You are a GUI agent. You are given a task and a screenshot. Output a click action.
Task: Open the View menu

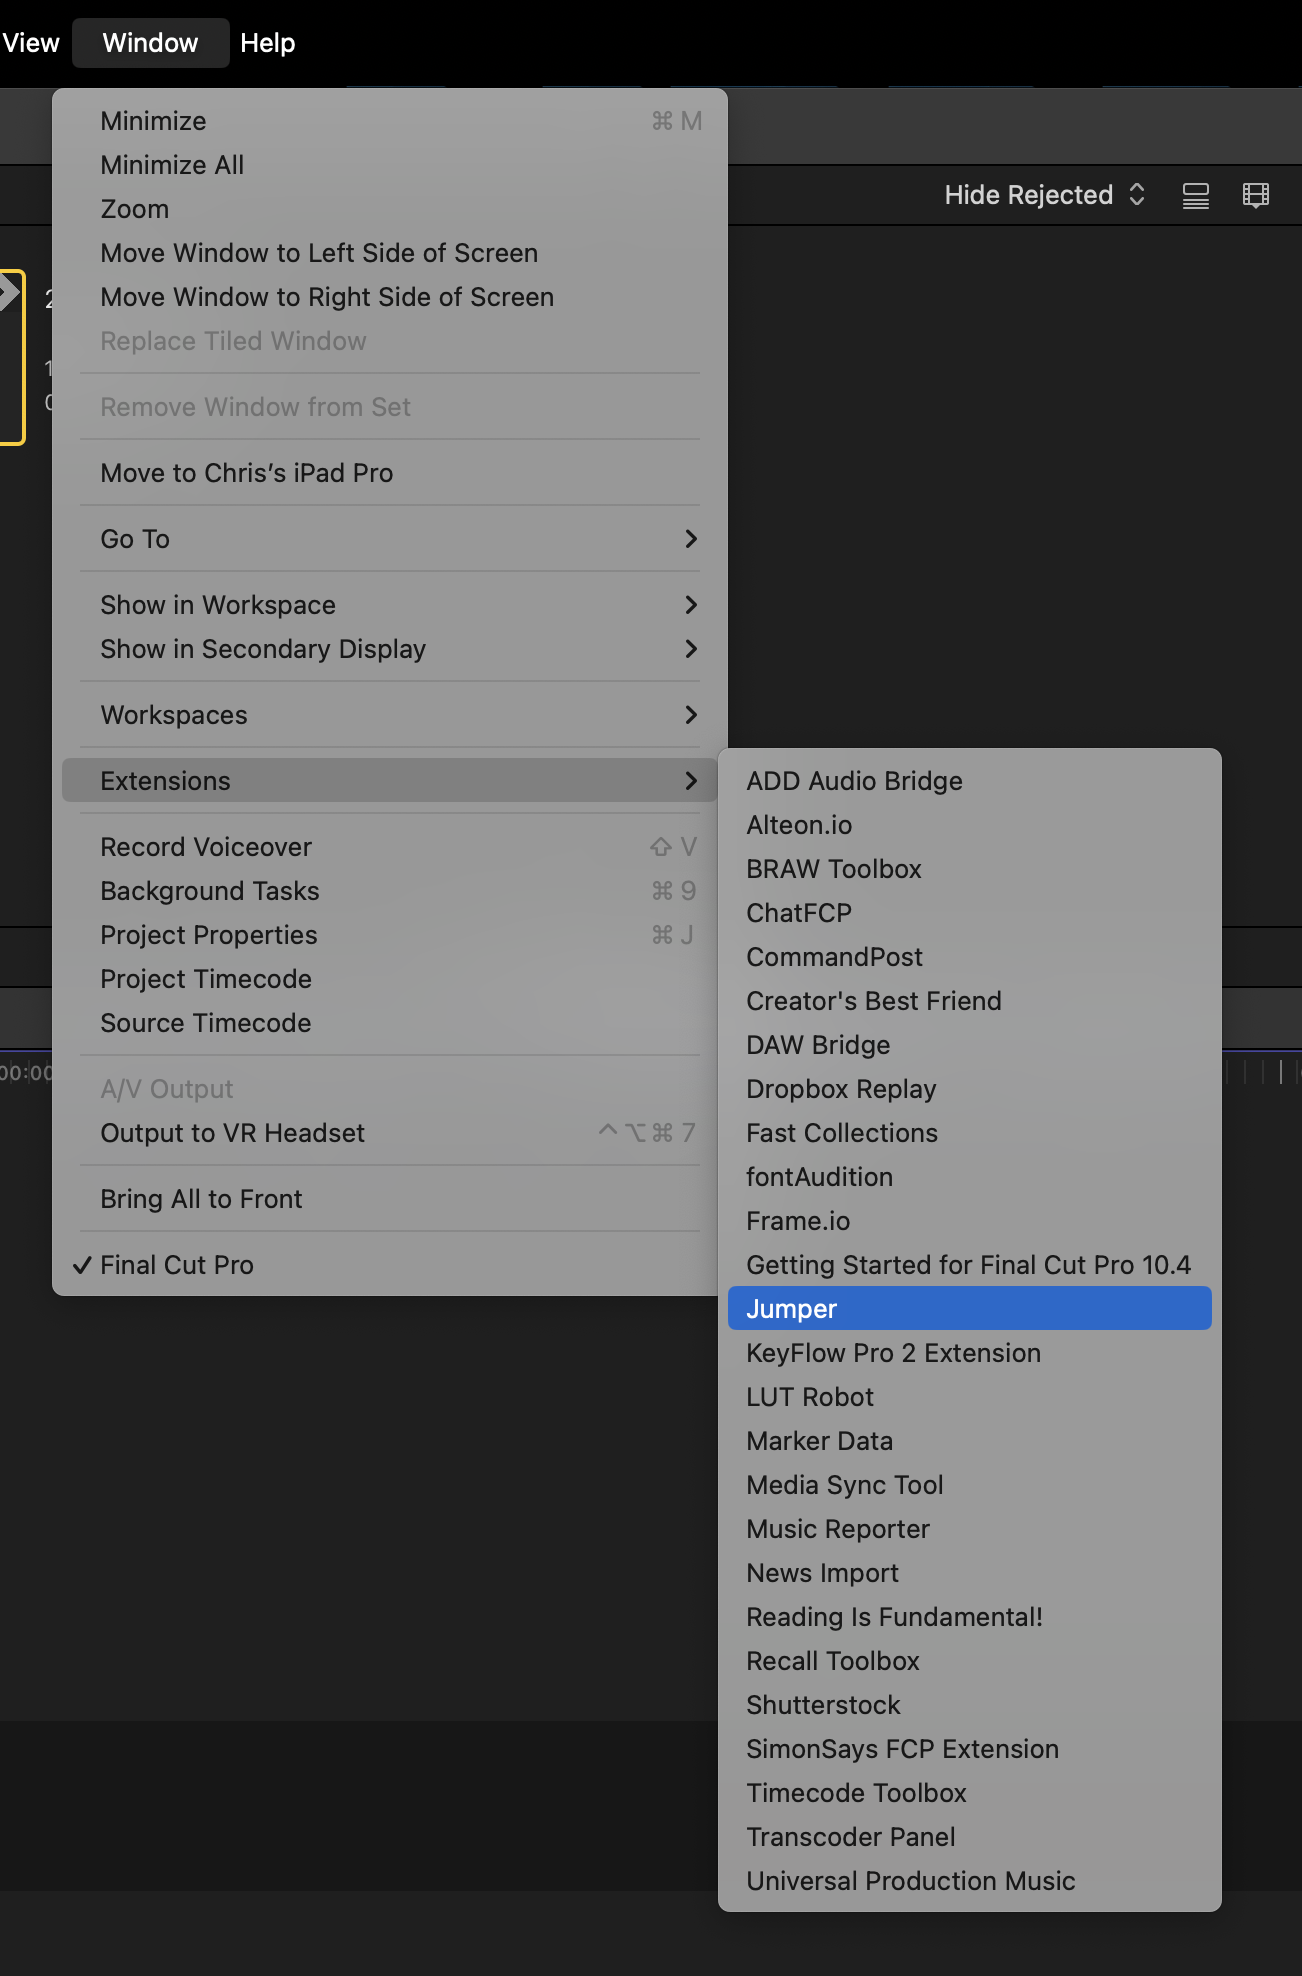[31, 43]
